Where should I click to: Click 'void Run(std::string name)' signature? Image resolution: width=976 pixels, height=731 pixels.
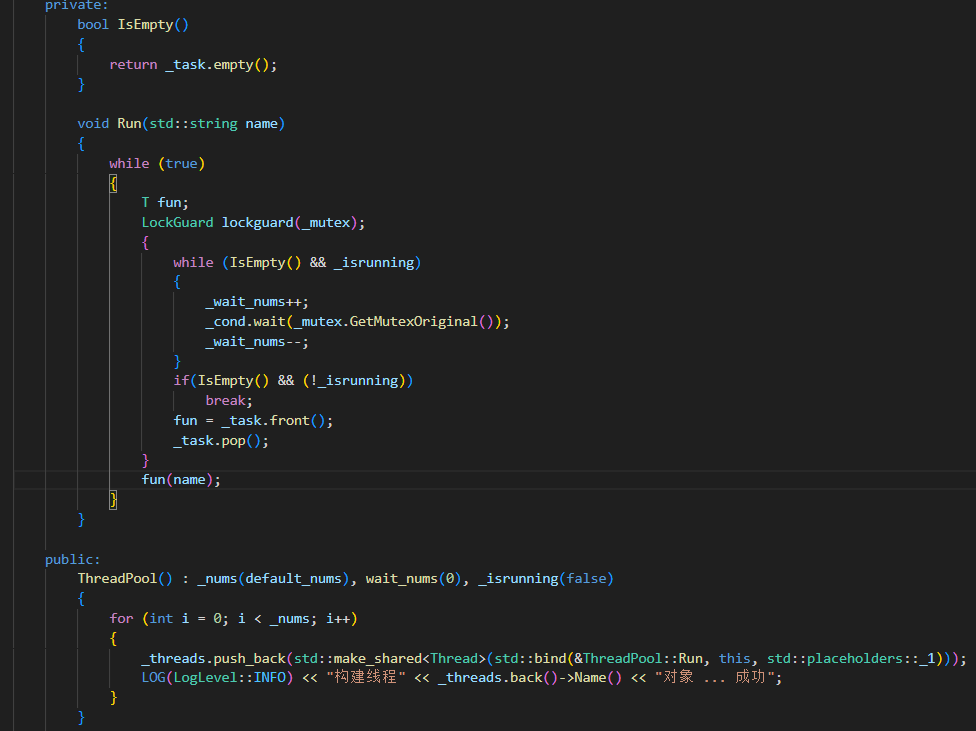(181, 124)
